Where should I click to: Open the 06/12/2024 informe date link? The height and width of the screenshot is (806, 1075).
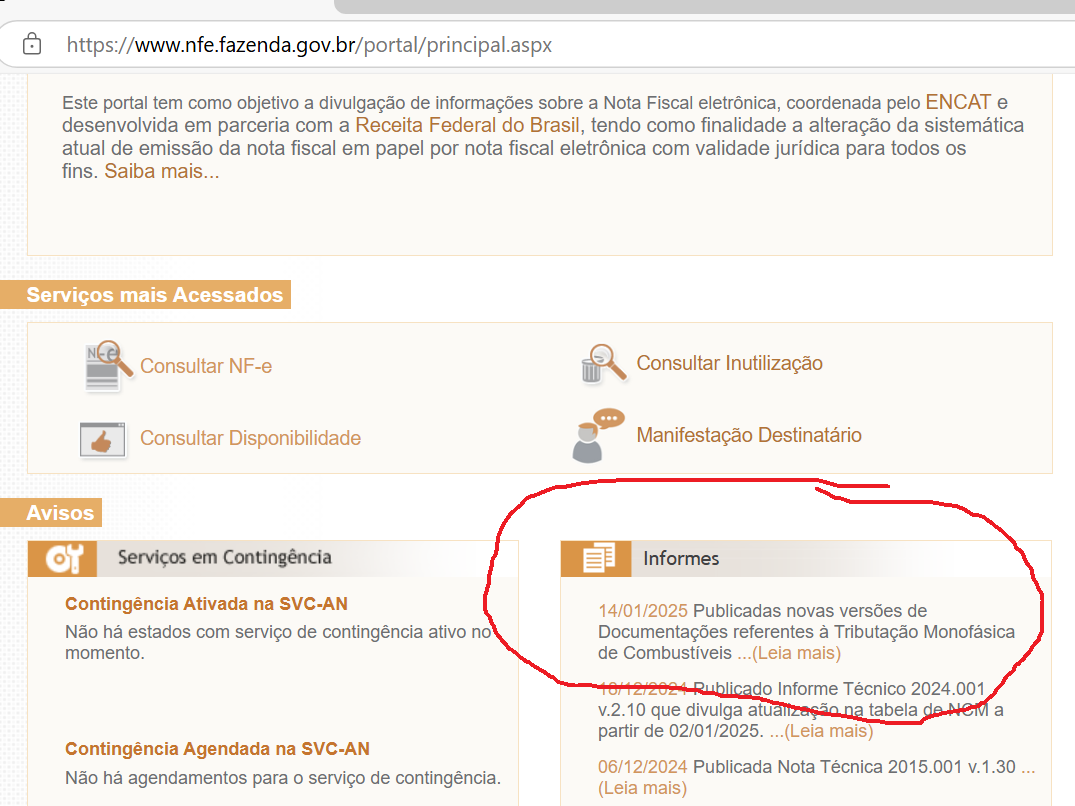pos(642,767)
